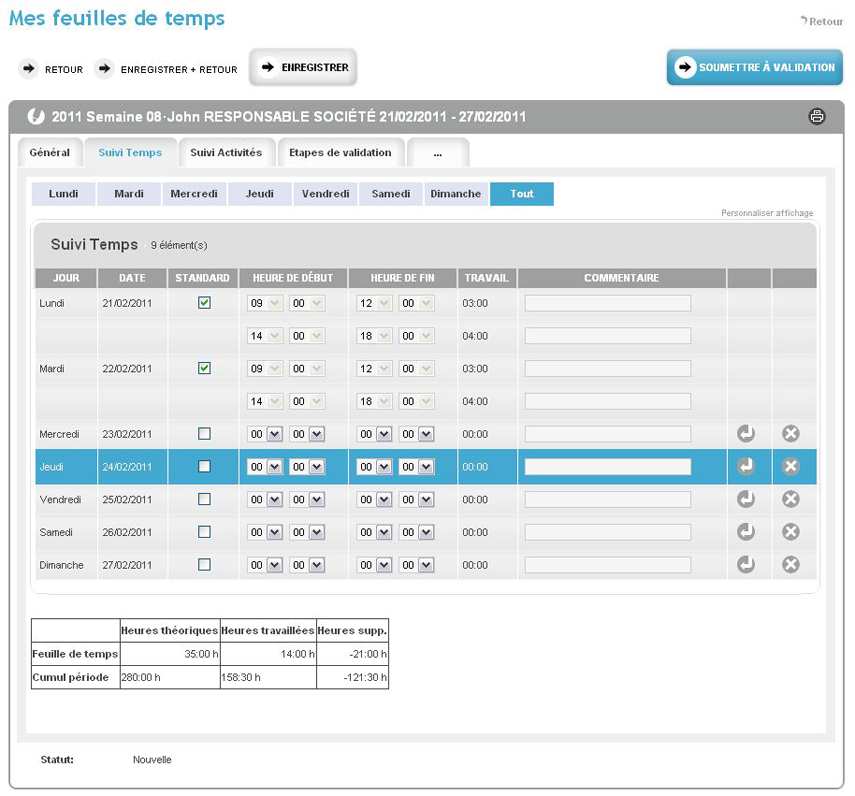The height and width of the screenshot is (796, 855).
Task: Click the Retour button in the toolbar
Action: 51,69
